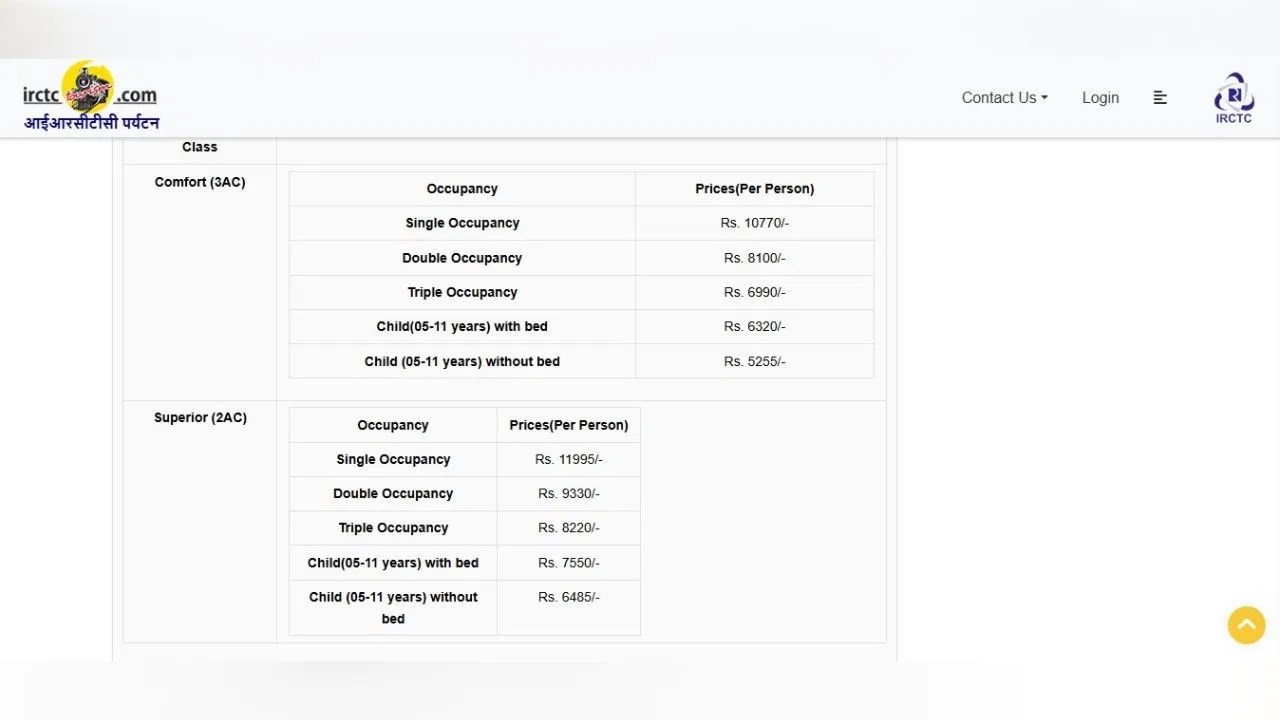
Task: Click the Hindi tourism text under logo
Action: point(92,123)
